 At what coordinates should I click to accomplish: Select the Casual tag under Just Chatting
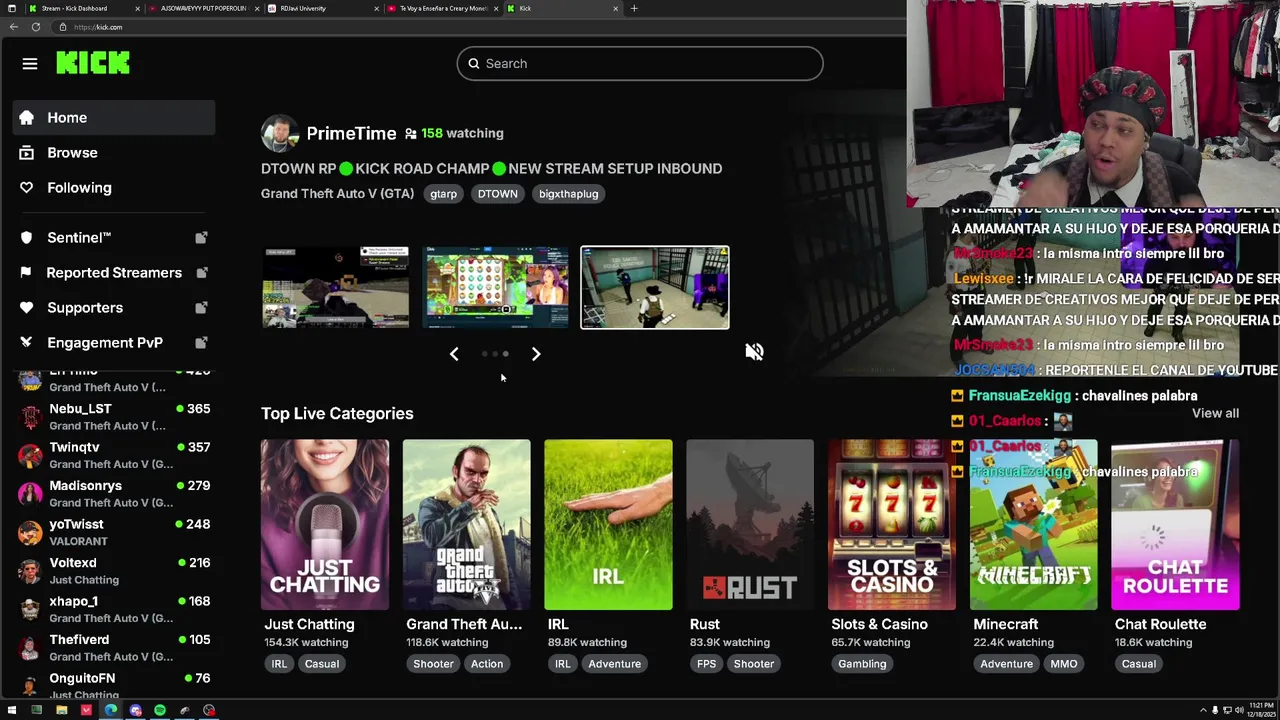pyautogui.click(x=321, y=664)
